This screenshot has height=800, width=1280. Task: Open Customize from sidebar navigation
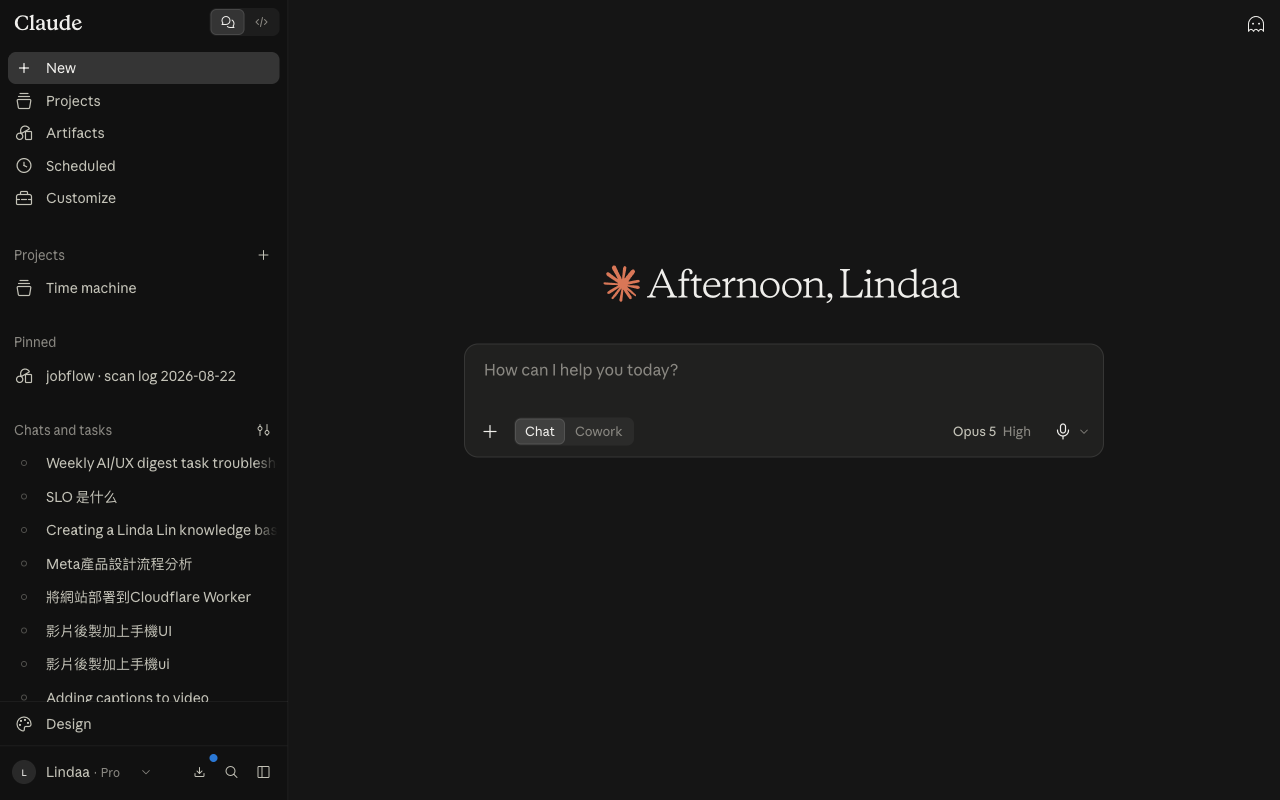pyautogui.click(x=143, y=198)
